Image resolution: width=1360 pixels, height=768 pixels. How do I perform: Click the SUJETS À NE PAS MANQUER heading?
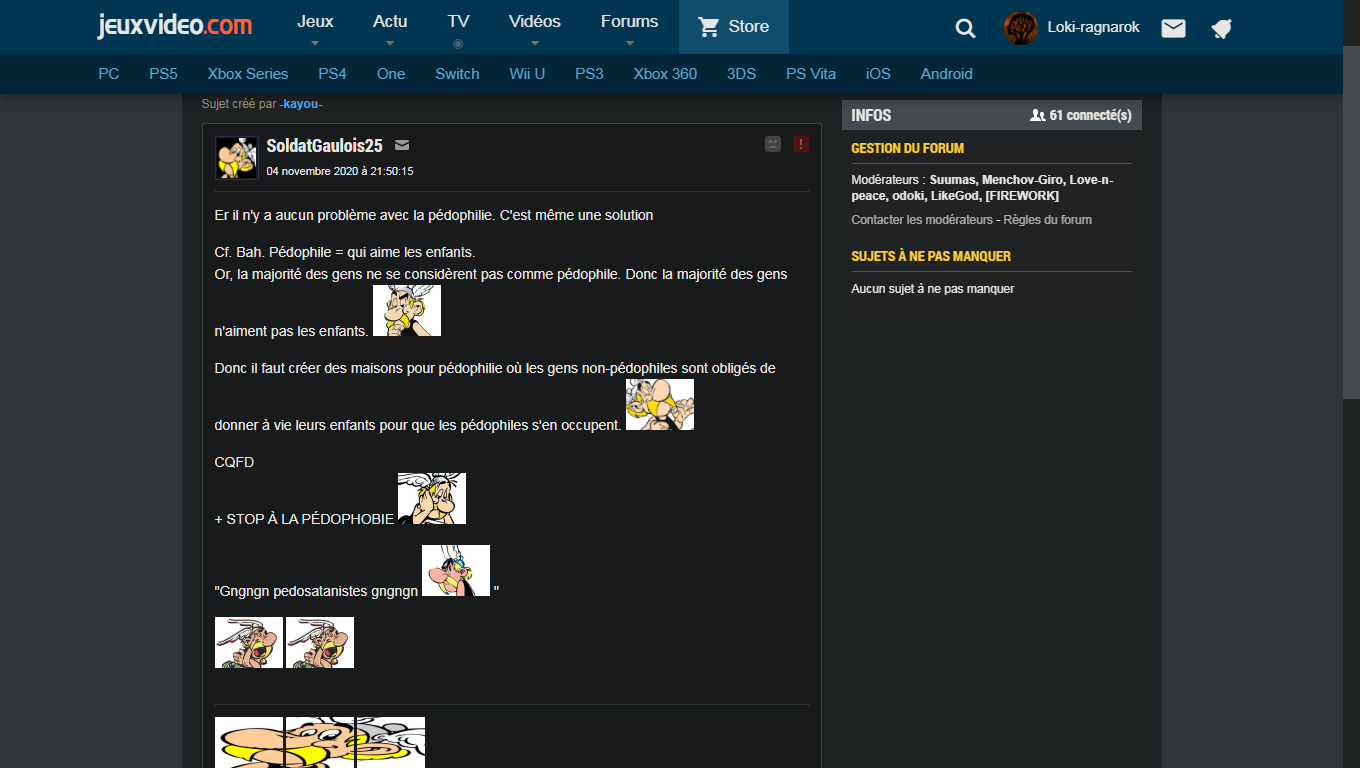click(931, 256)
